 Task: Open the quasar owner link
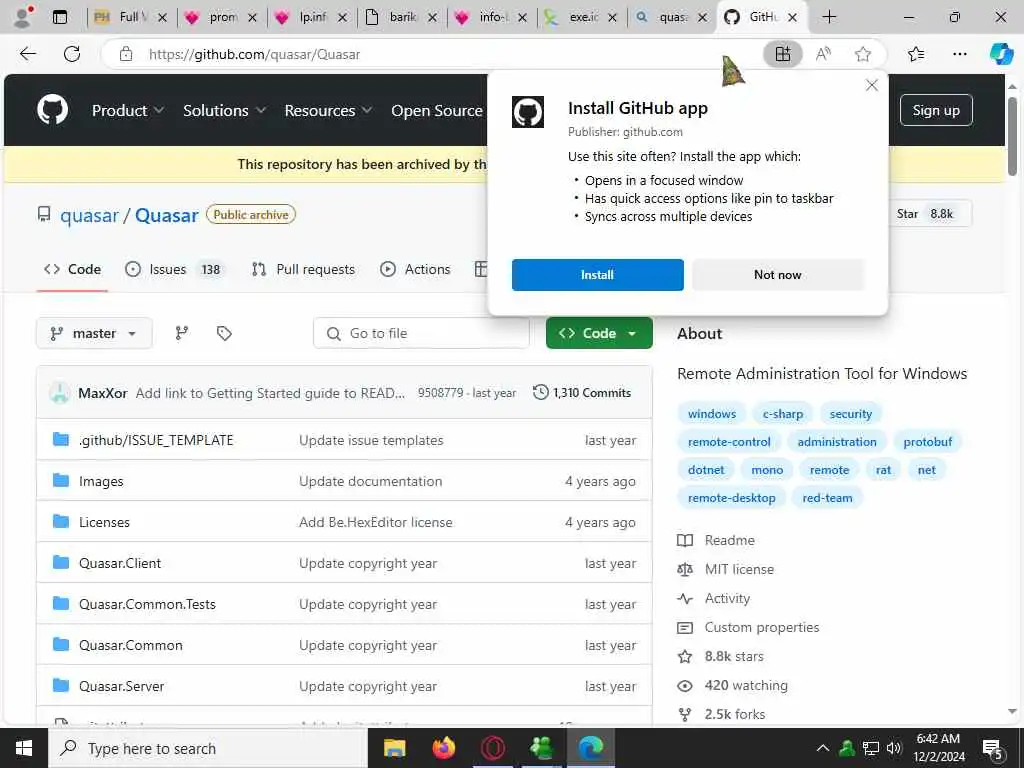(x=89, y=215)
